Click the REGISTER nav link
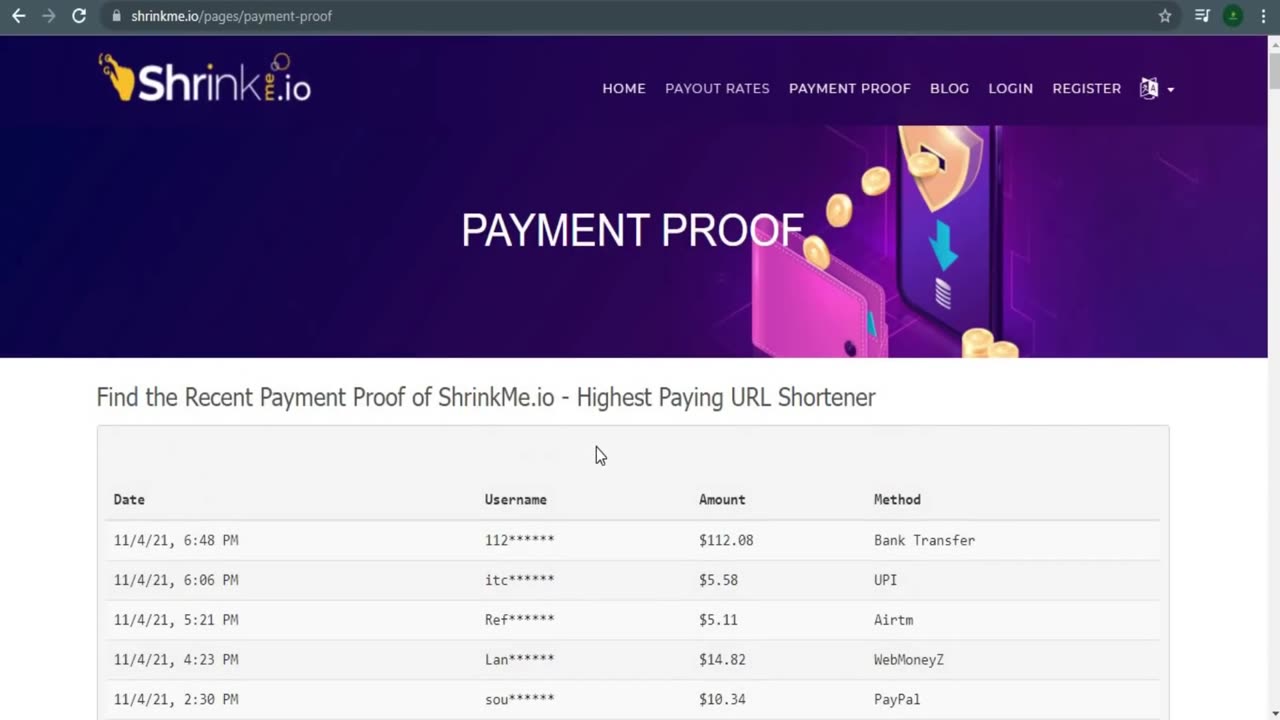 click(x=1086, y=88)
